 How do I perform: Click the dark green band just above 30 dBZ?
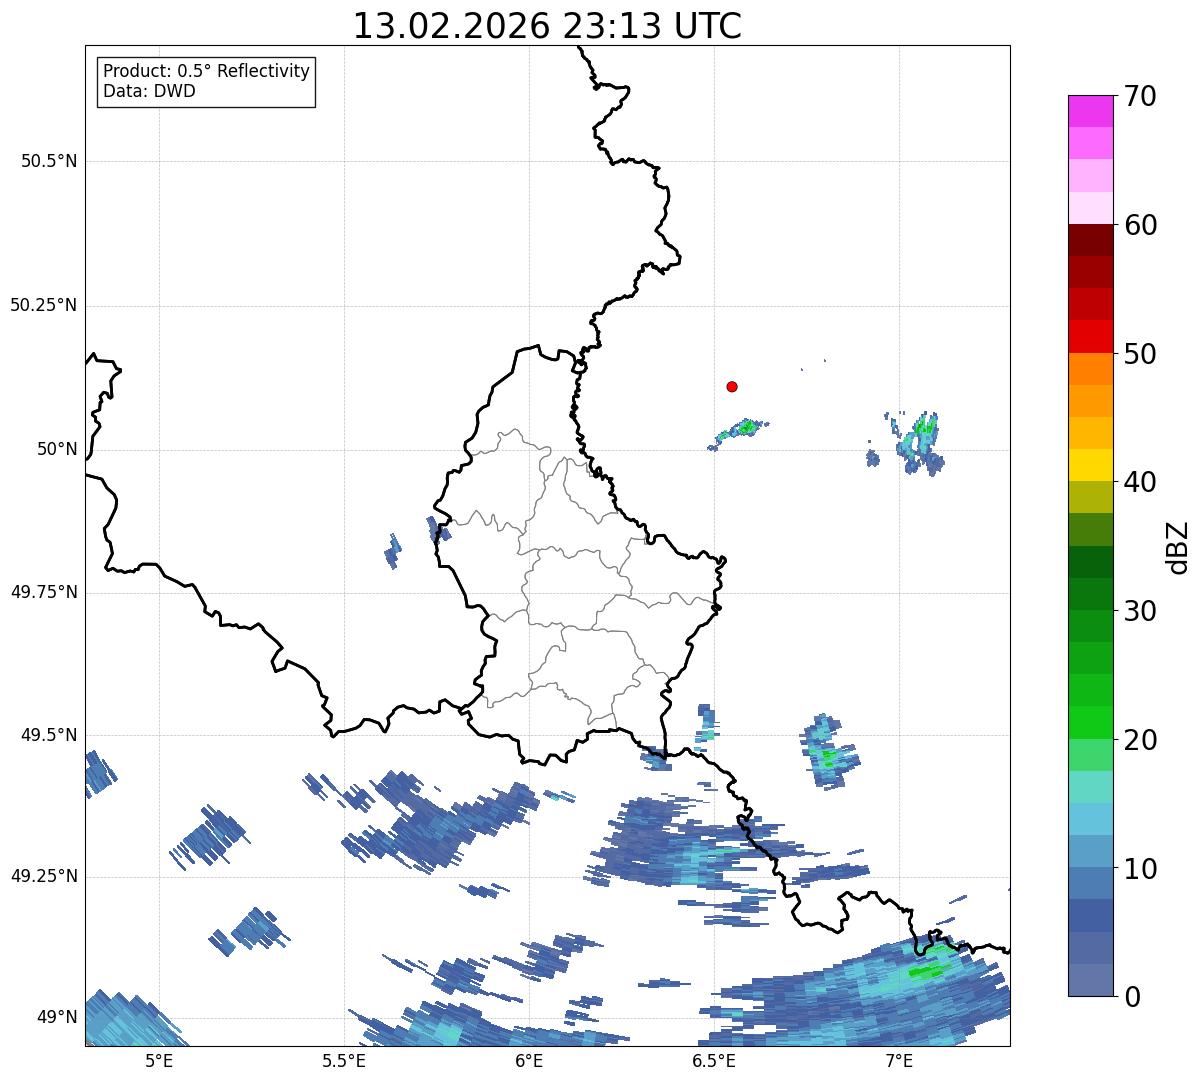(1090, 594)
